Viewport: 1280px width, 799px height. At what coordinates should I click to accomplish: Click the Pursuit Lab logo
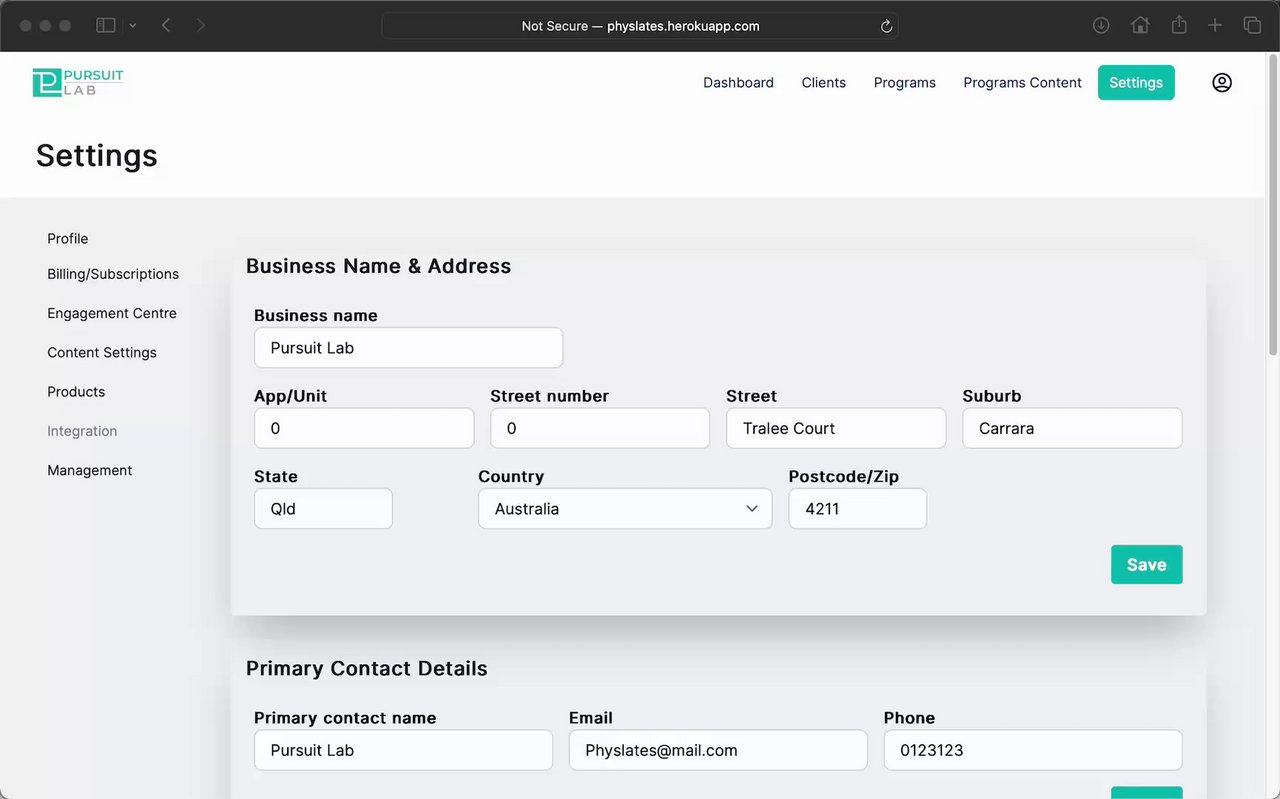pos(78,83)
